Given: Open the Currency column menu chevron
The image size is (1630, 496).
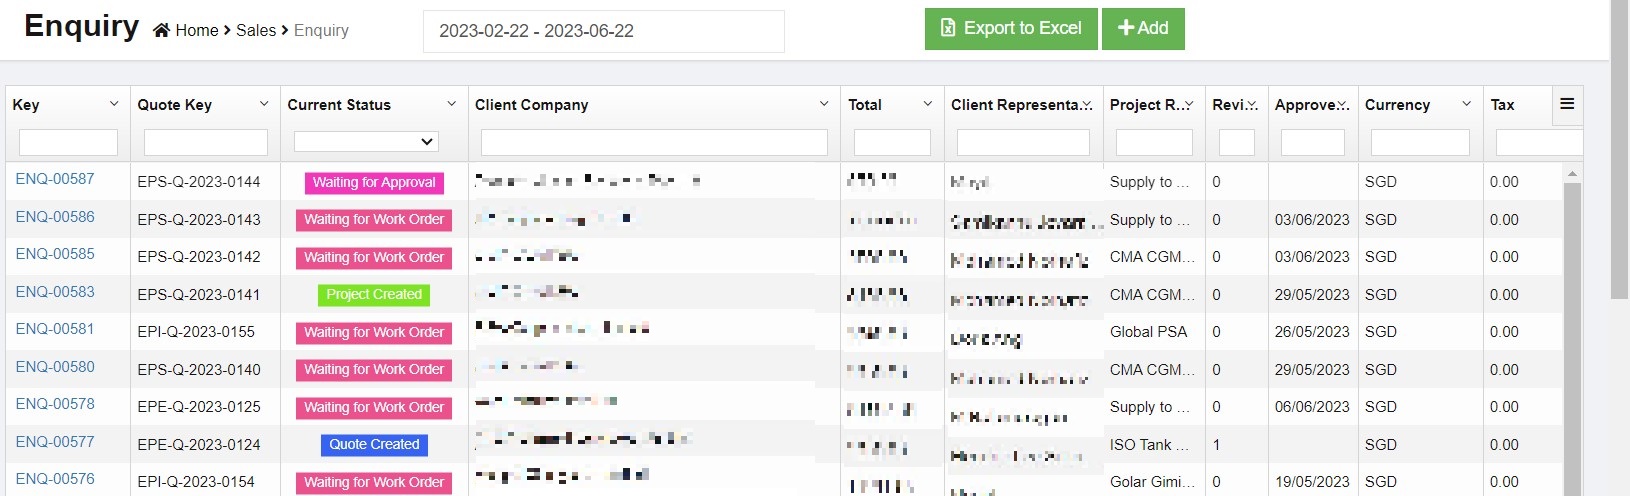Looking at the screenshot, I should (x=1467, y=104).
